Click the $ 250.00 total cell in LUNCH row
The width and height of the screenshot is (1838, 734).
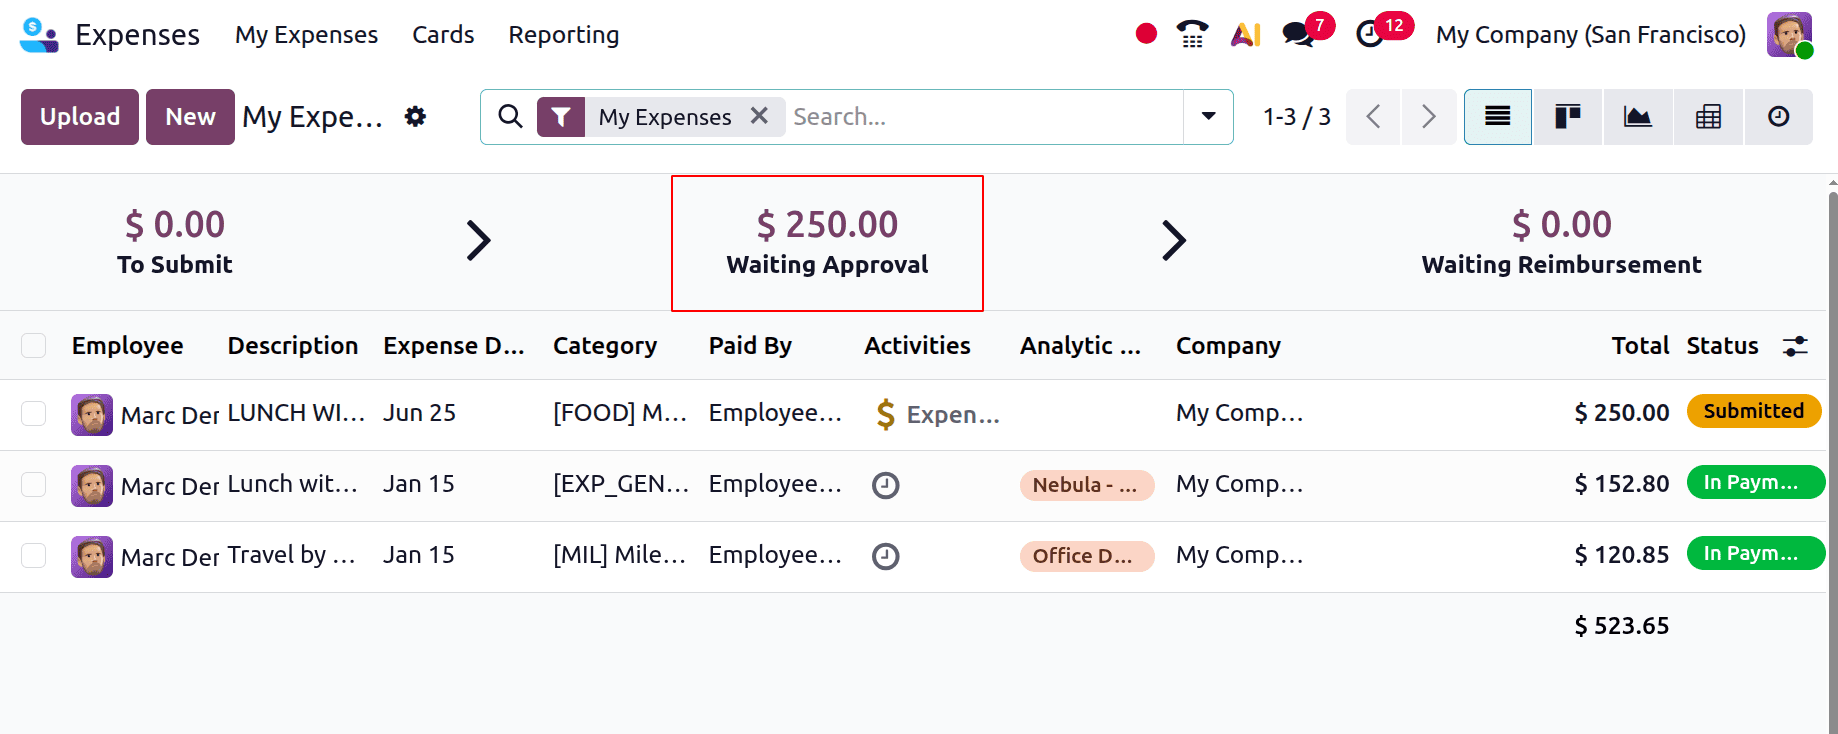pyautogui.click(x=1621, y=413)
